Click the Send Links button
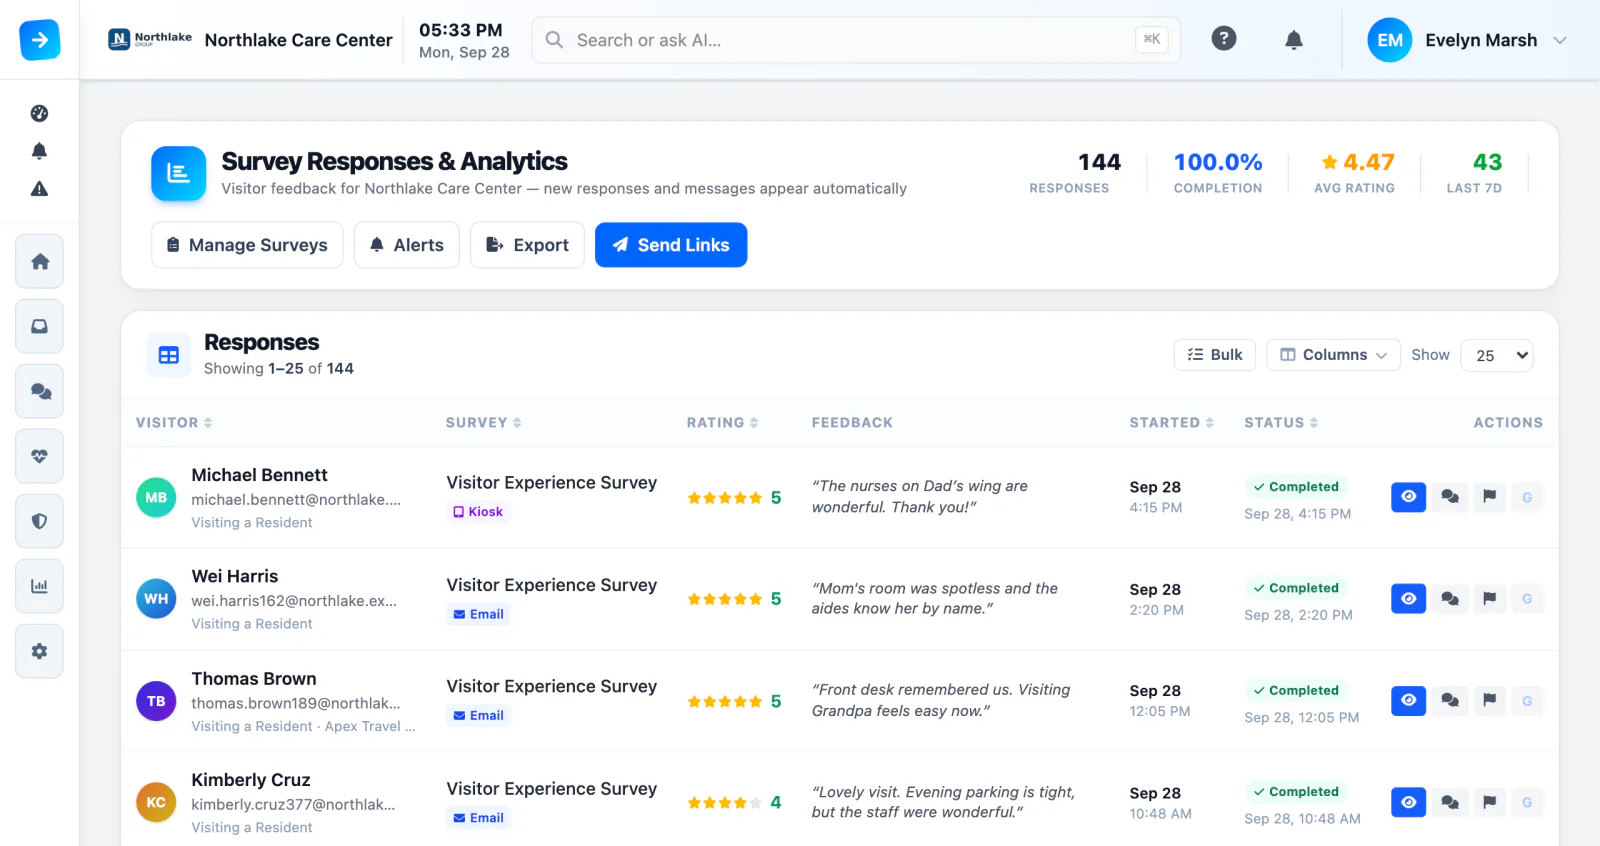Image resolution: width=1600 pixels, height=846 pixels. 671,245
